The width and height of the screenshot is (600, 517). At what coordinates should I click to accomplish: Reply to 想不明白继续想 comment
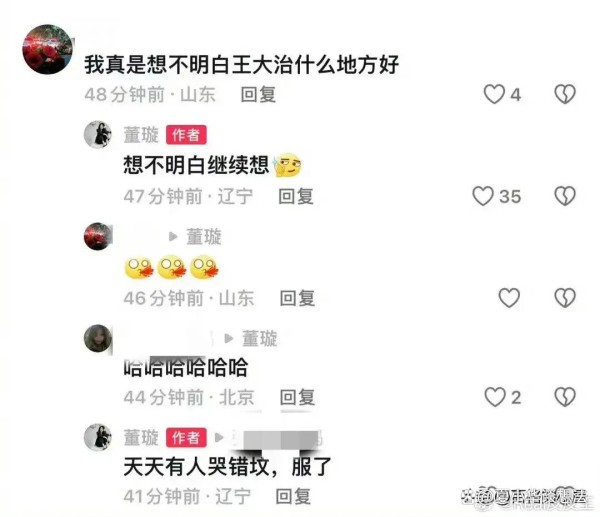click(x=296, y=196)
